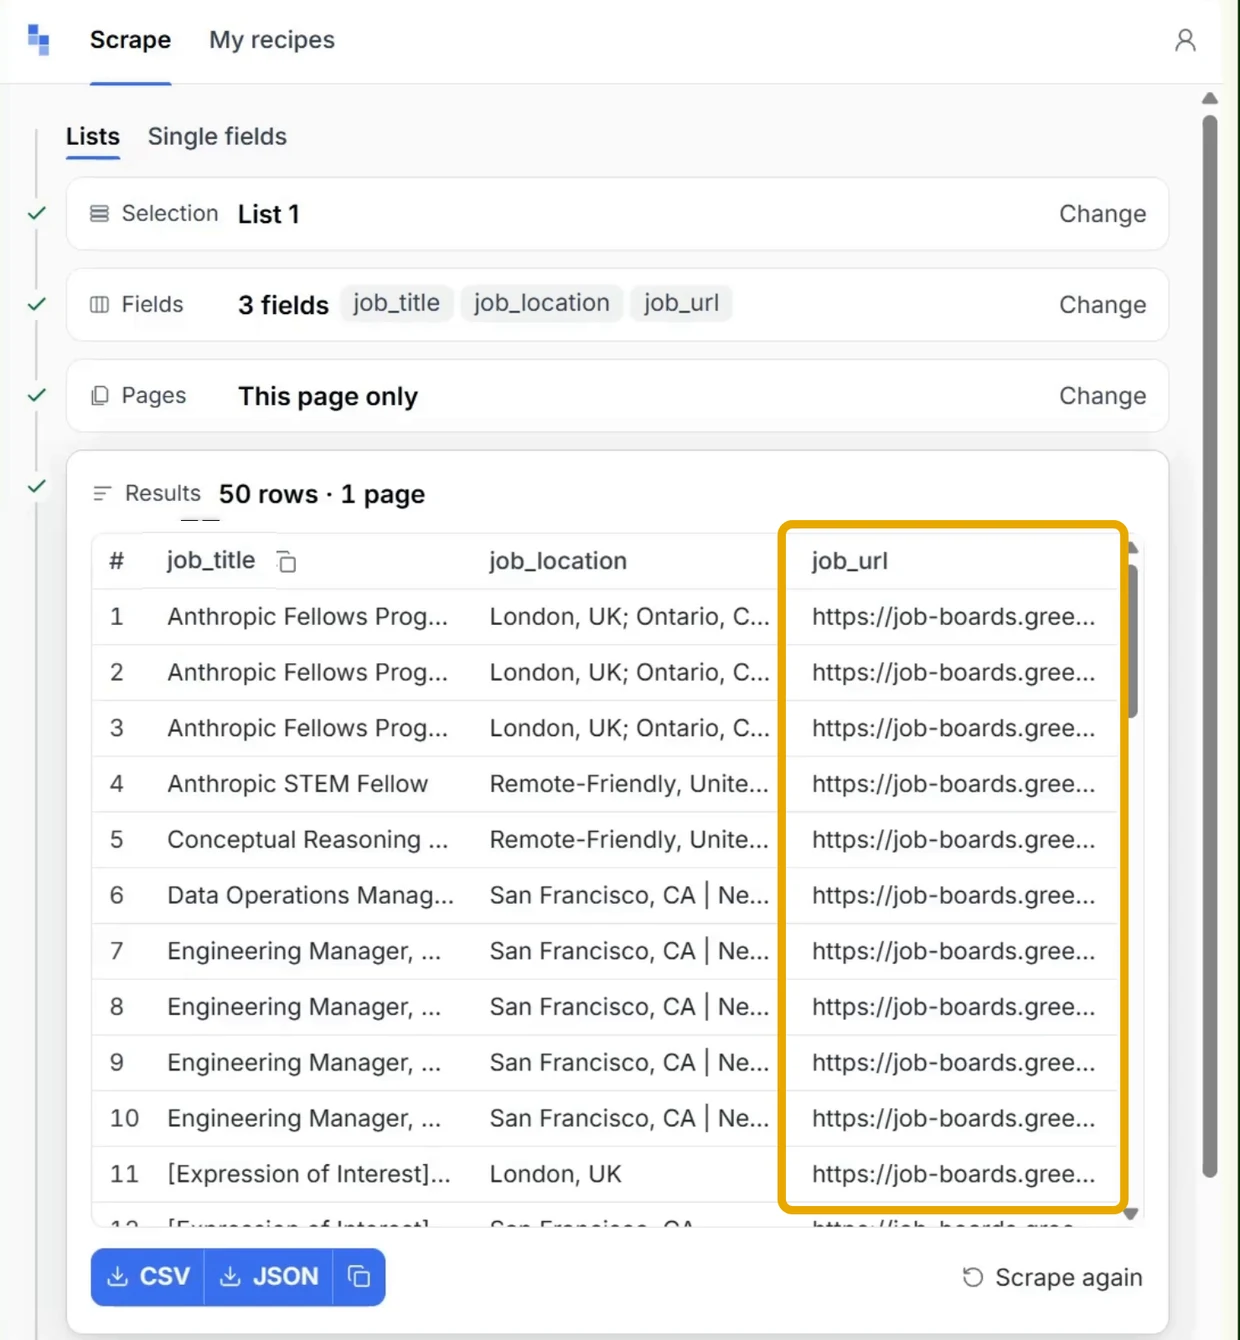Screen dimensions: 1240x1340
Task: Click row 11 London, UK location
Action: click(x=555, y=1174)
